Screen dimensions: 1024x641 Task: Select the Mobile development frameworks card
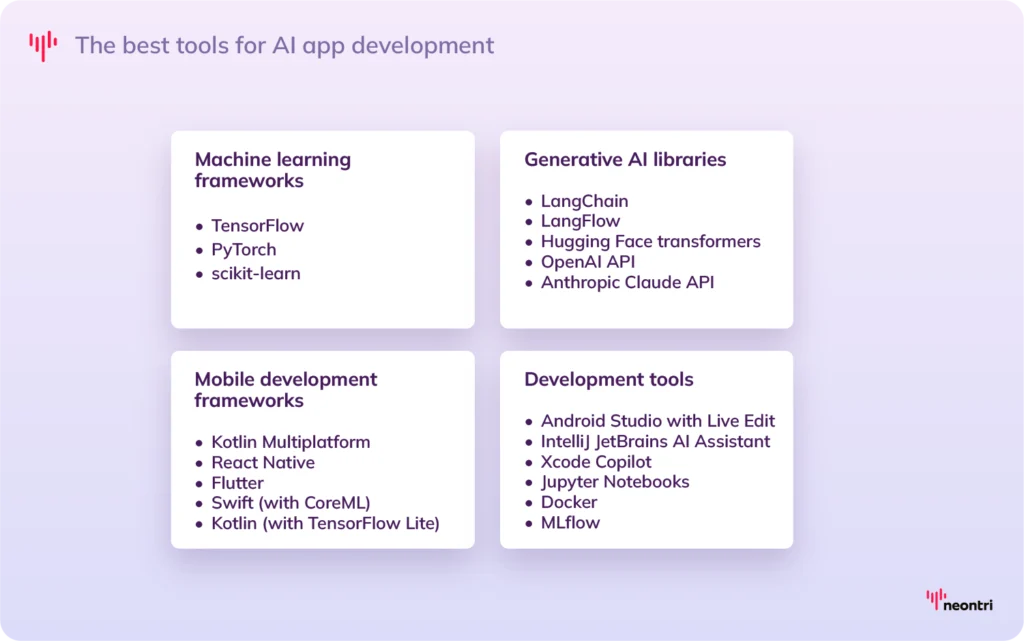click(x=285, y=390)
